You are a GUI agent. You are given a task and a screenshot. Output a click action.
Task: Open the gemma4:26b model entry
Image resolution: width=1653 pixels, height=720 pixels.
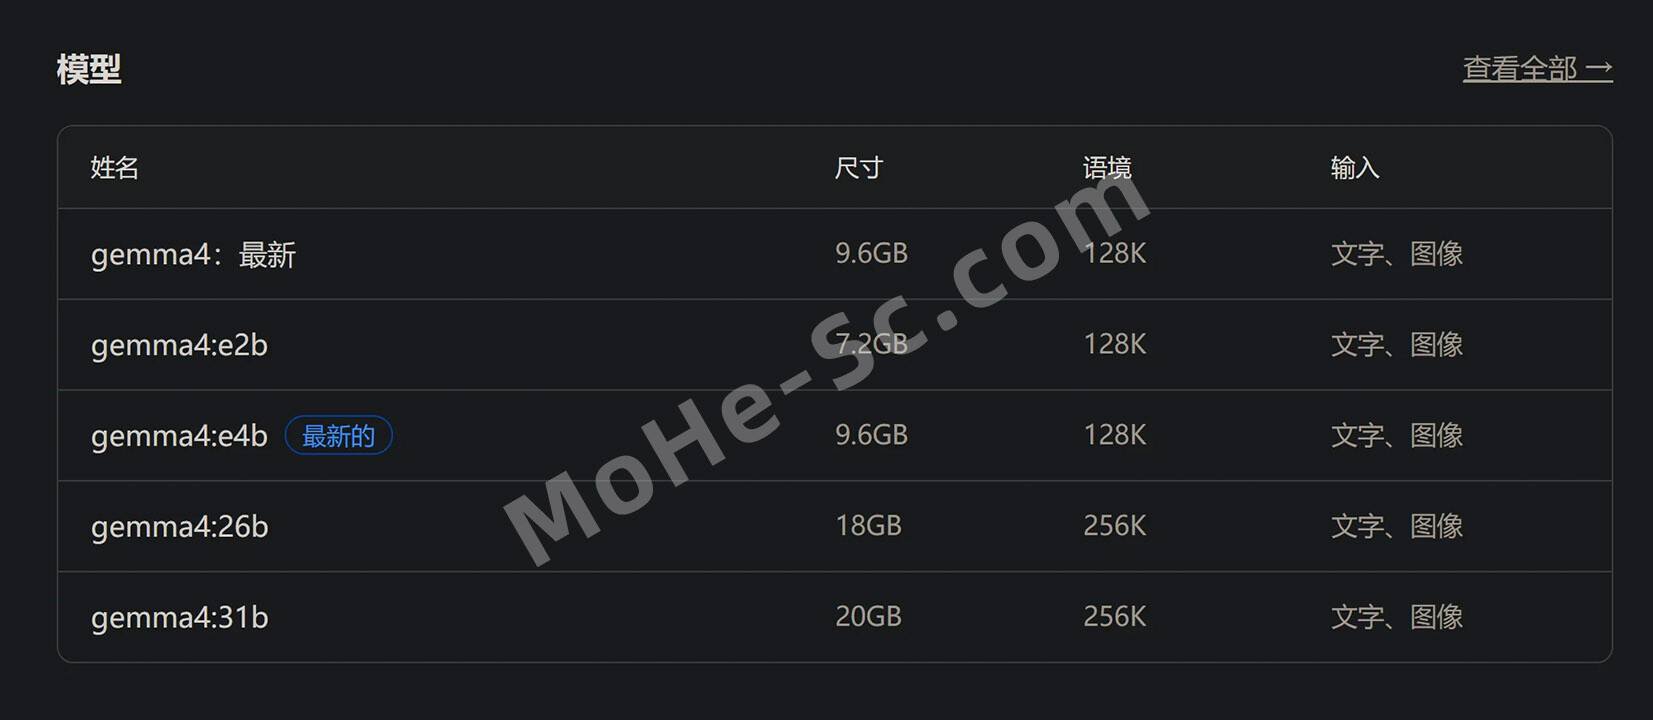[x=179, y=527]
